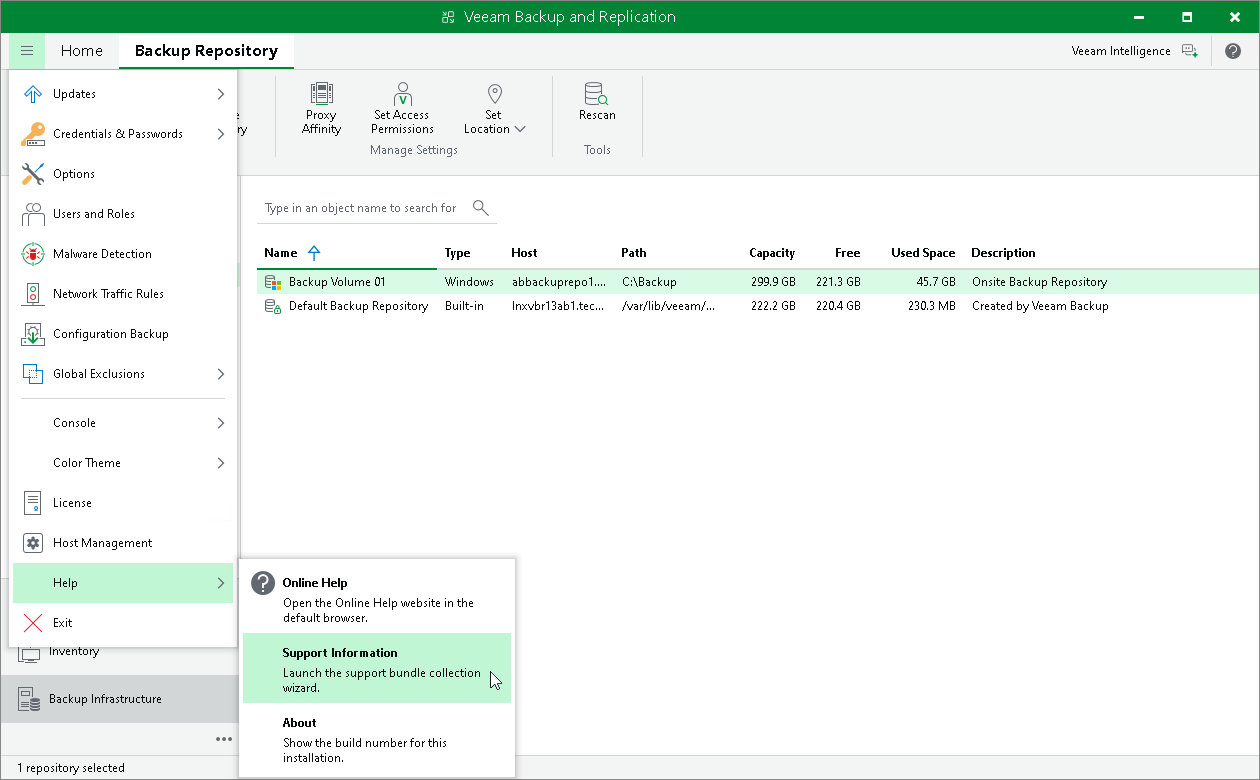Click the three-dots navigation overflow icon
Screen dimensions: 1260x780
(223, 739)
